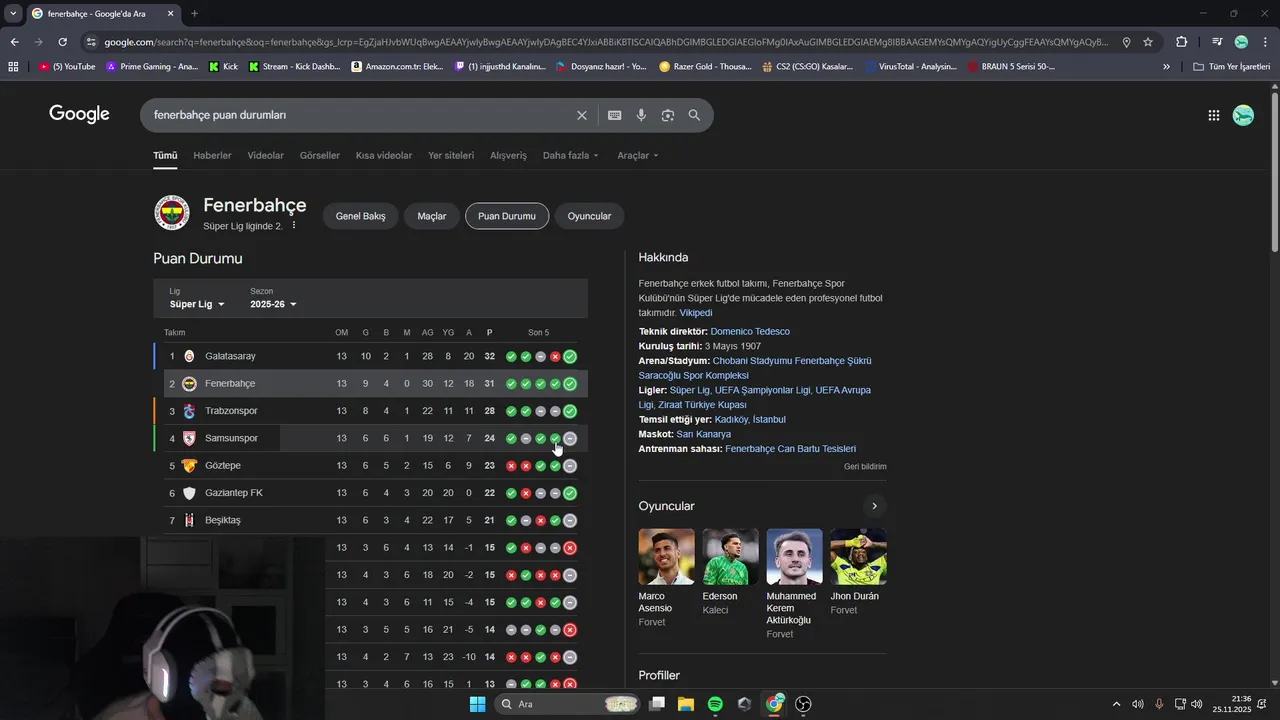Click the Fenerbahçe club crest logo
The height and width of the screenshot is (720, 1280).
click(171, 213)
